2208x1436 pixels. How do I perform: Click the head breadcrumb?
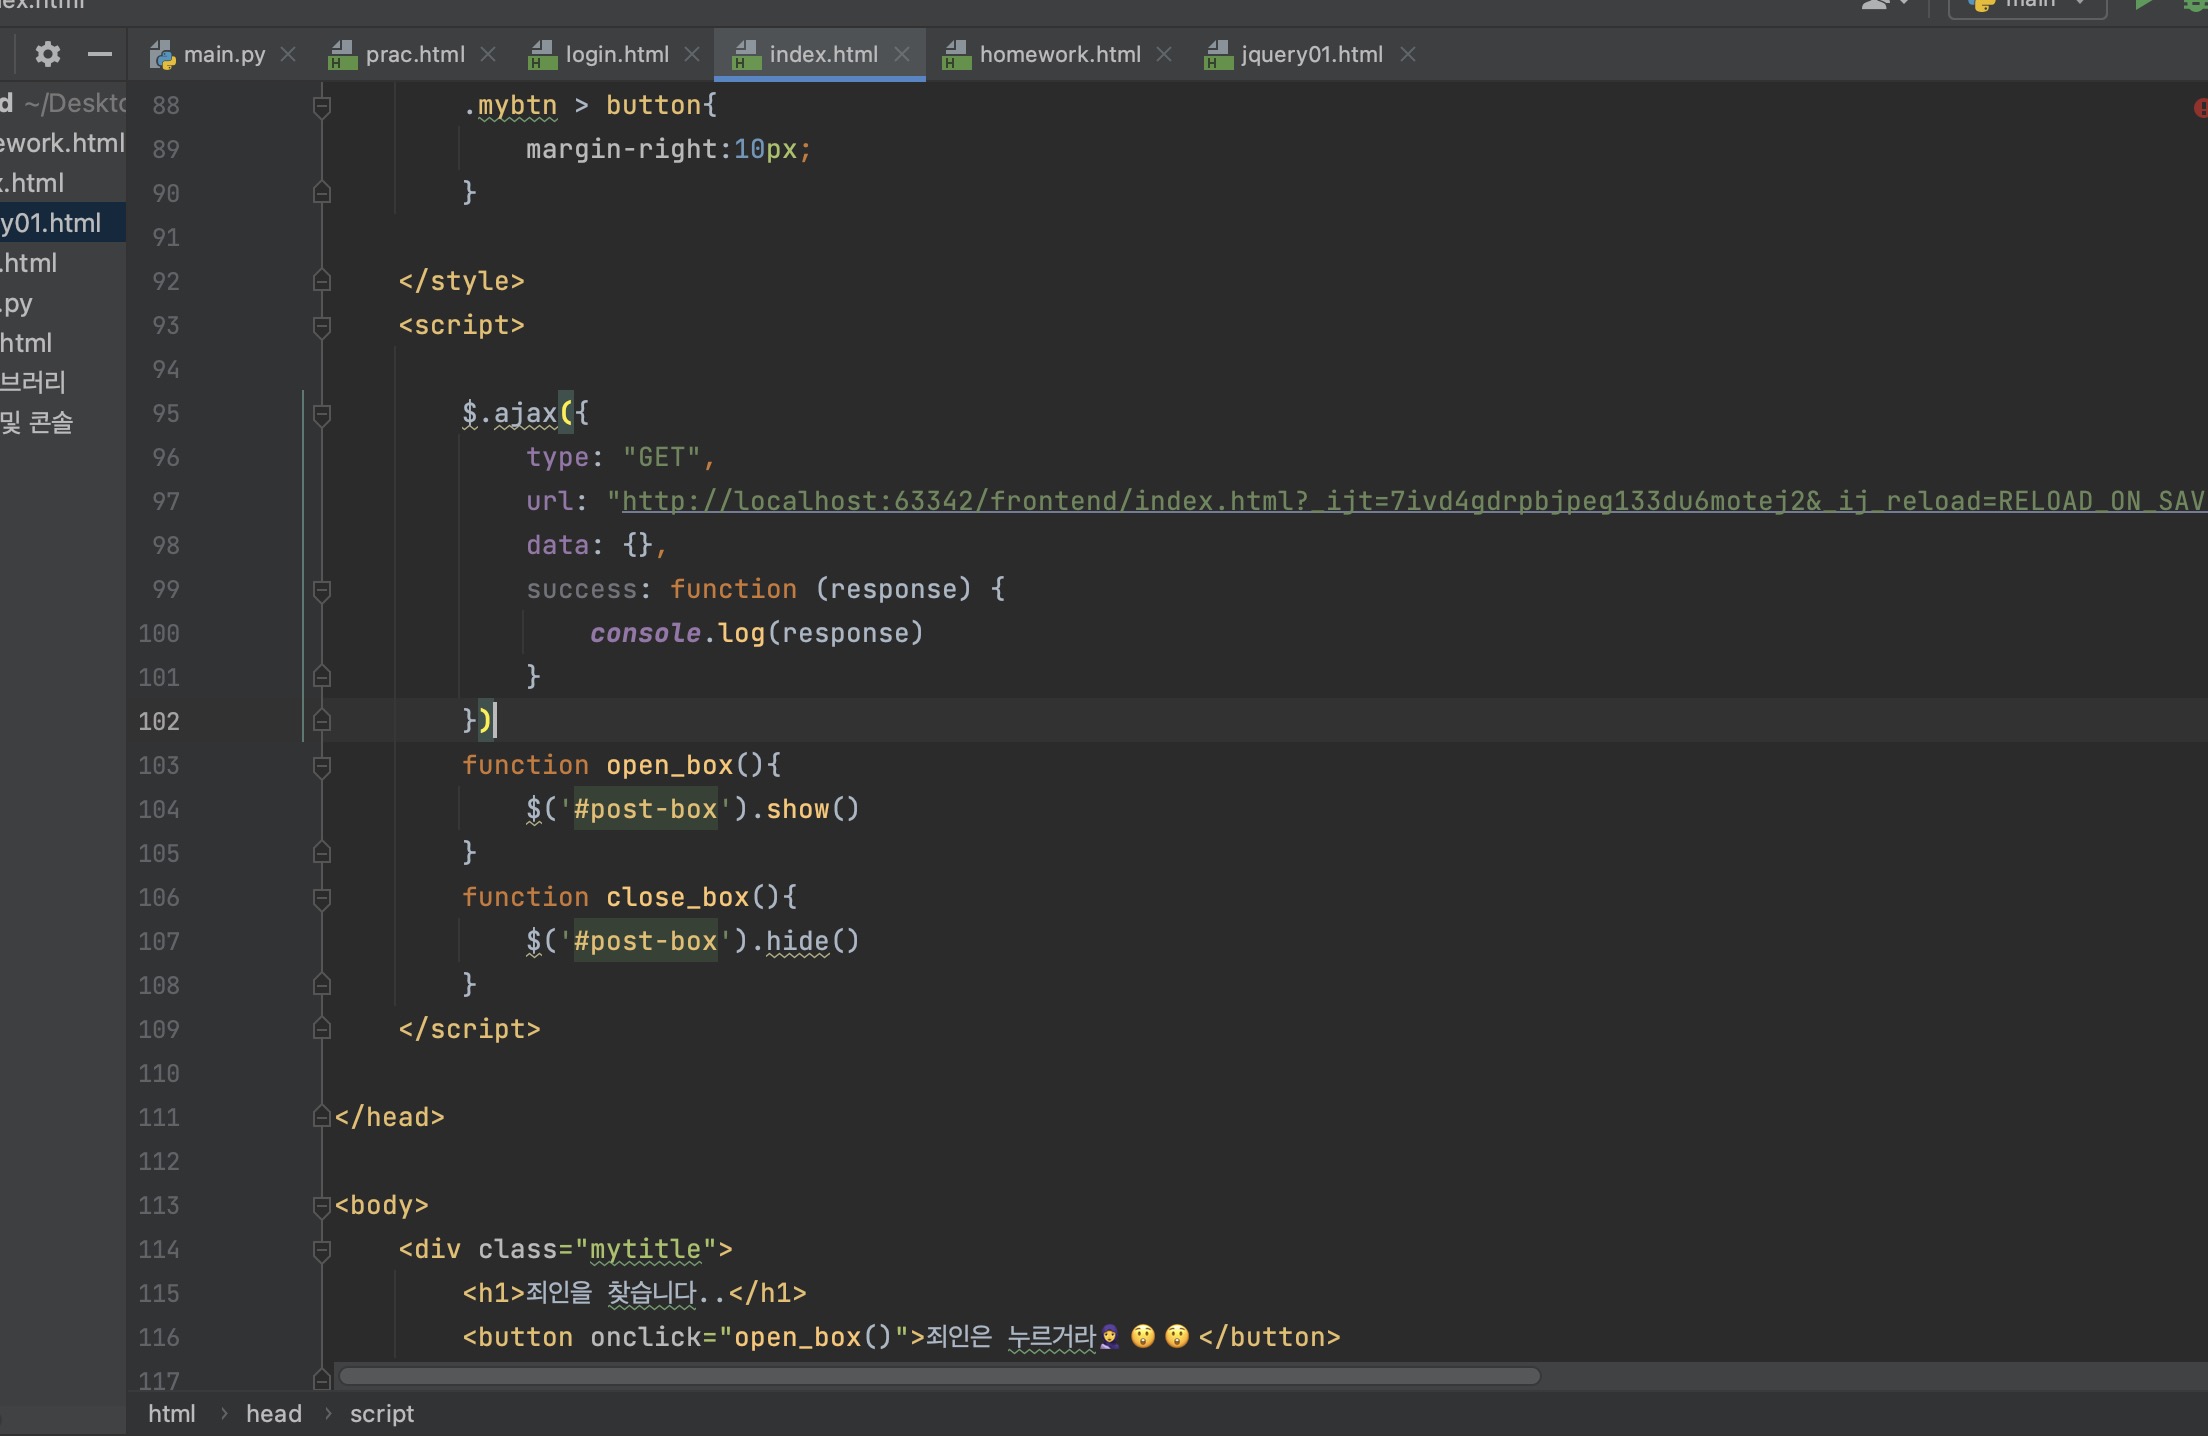tap(274, 1413)
